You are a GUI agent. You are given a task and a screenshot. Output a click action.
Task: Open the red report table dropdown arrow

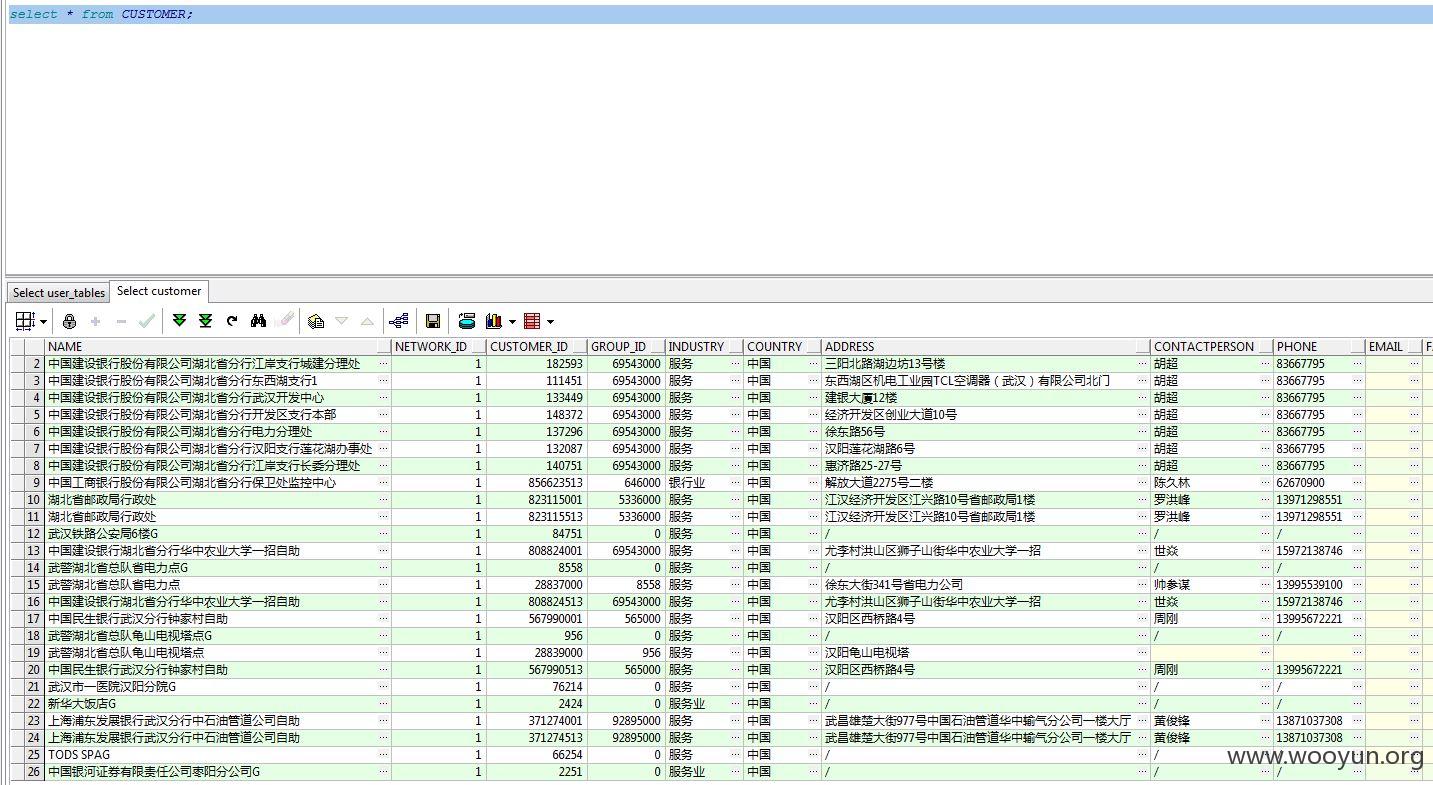[550, 322]
